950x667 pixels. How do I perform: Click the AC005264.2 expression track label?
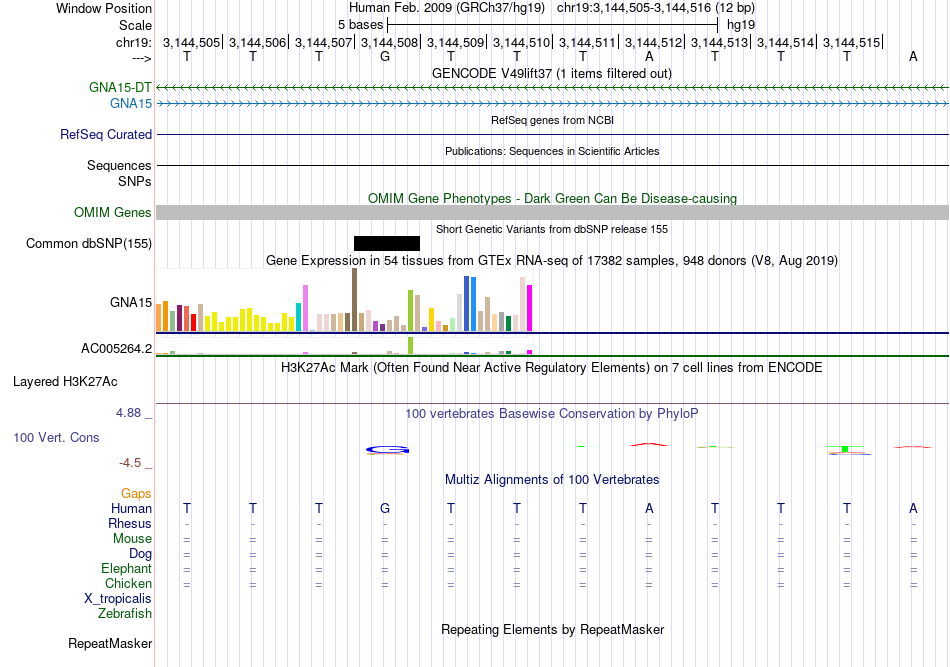click(117, 348)
